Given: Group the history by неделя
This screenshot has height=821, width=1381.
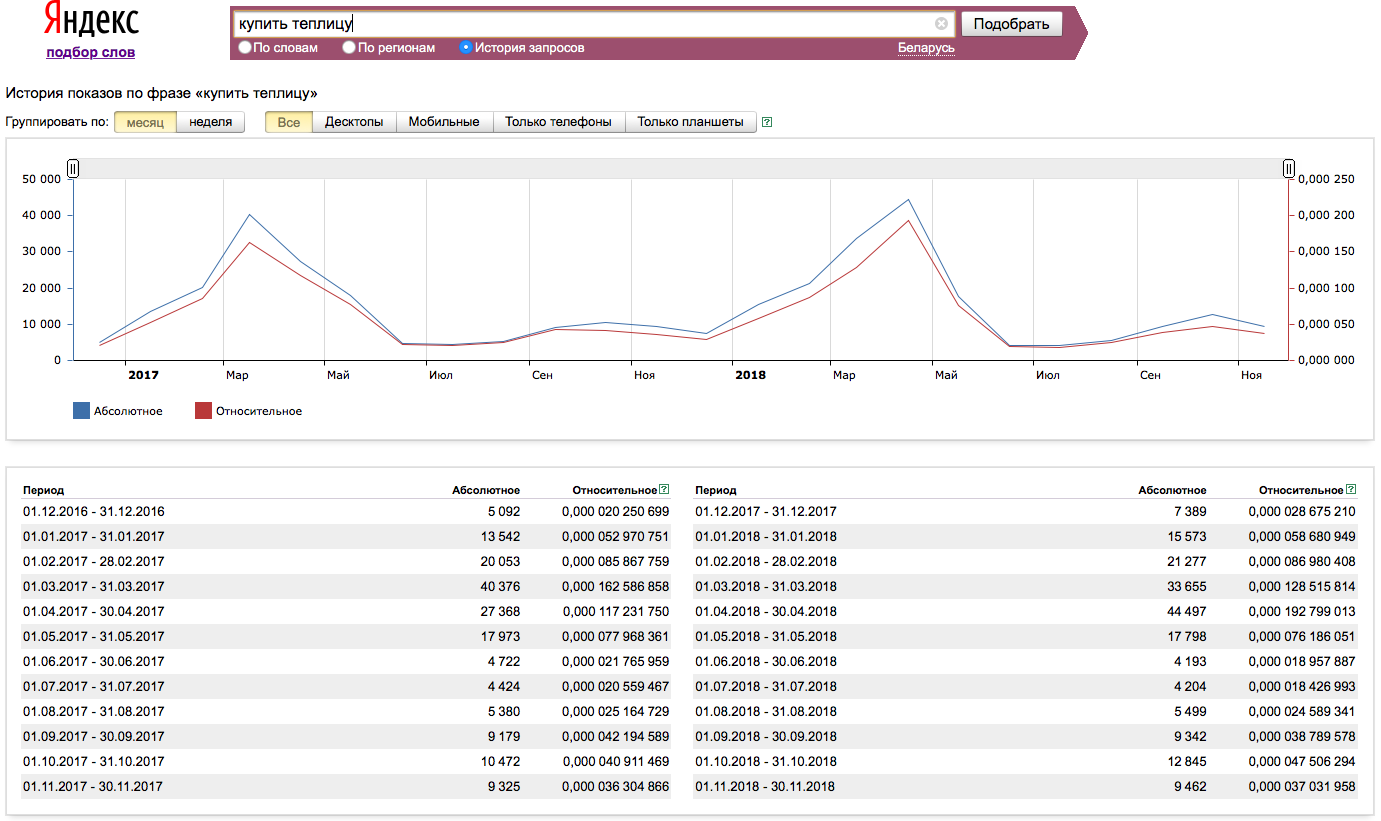Looking at the screenshot, I should click(210, 122).
